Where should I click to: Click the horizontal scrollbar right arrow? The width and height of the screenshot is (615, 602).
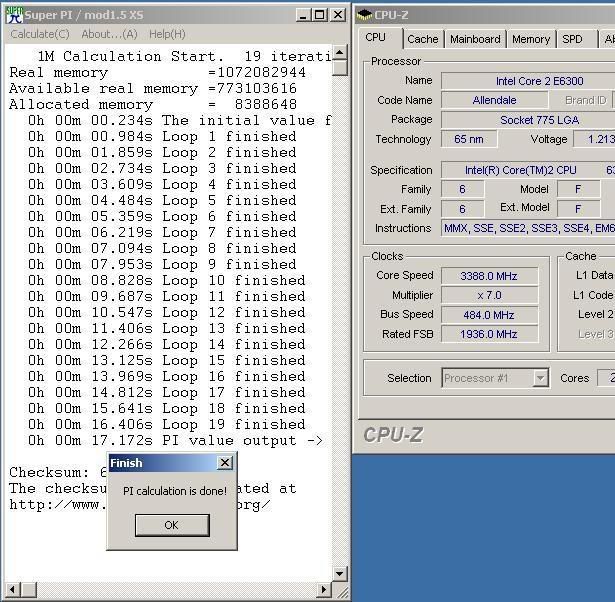pyautogui.click(x=324, y=589)
